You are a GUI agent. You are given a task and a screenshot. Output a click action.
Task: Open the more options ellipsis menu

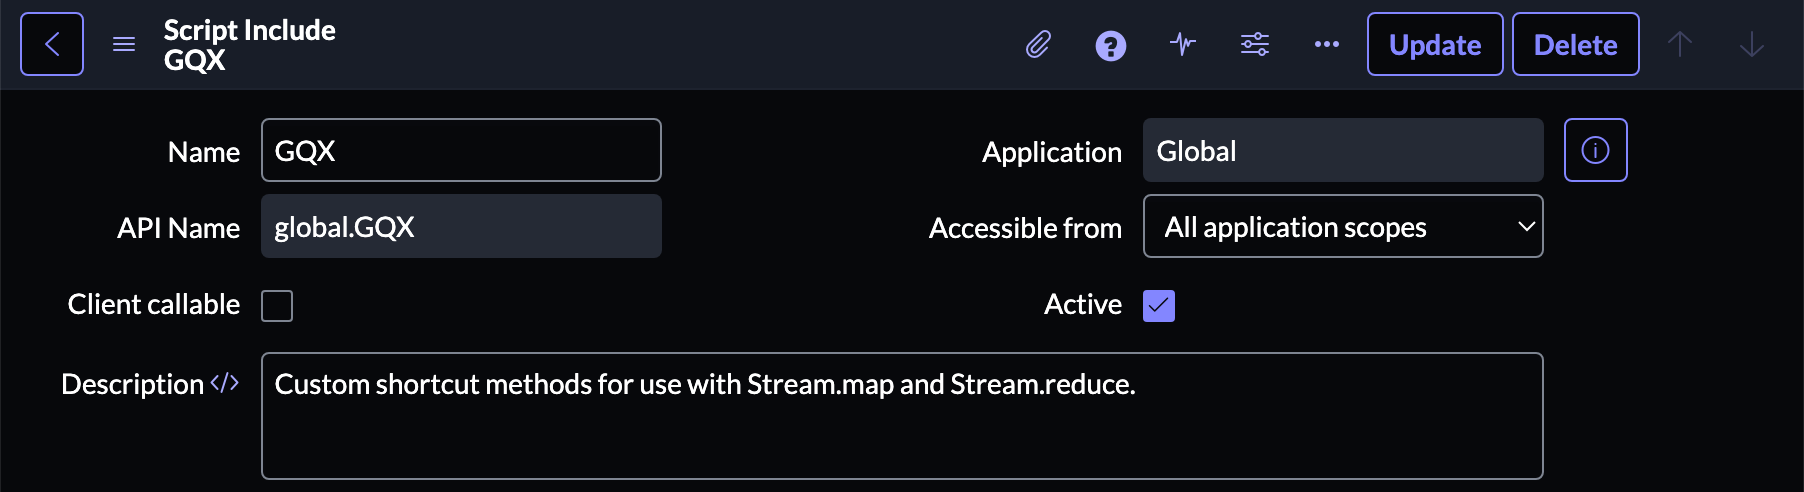point(1327,44)
